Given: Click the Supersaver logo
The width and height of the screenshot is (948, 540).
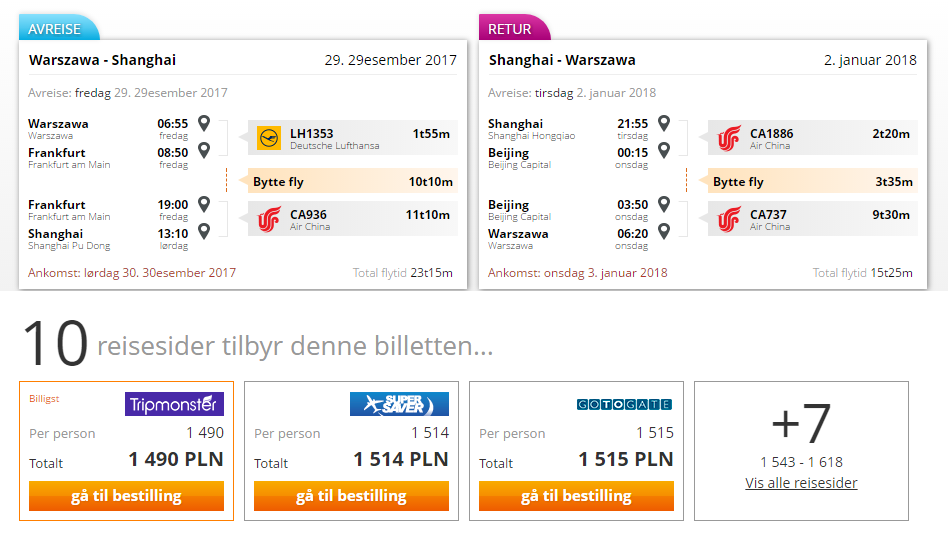Looking at the screenshot, I should point(399,404).
